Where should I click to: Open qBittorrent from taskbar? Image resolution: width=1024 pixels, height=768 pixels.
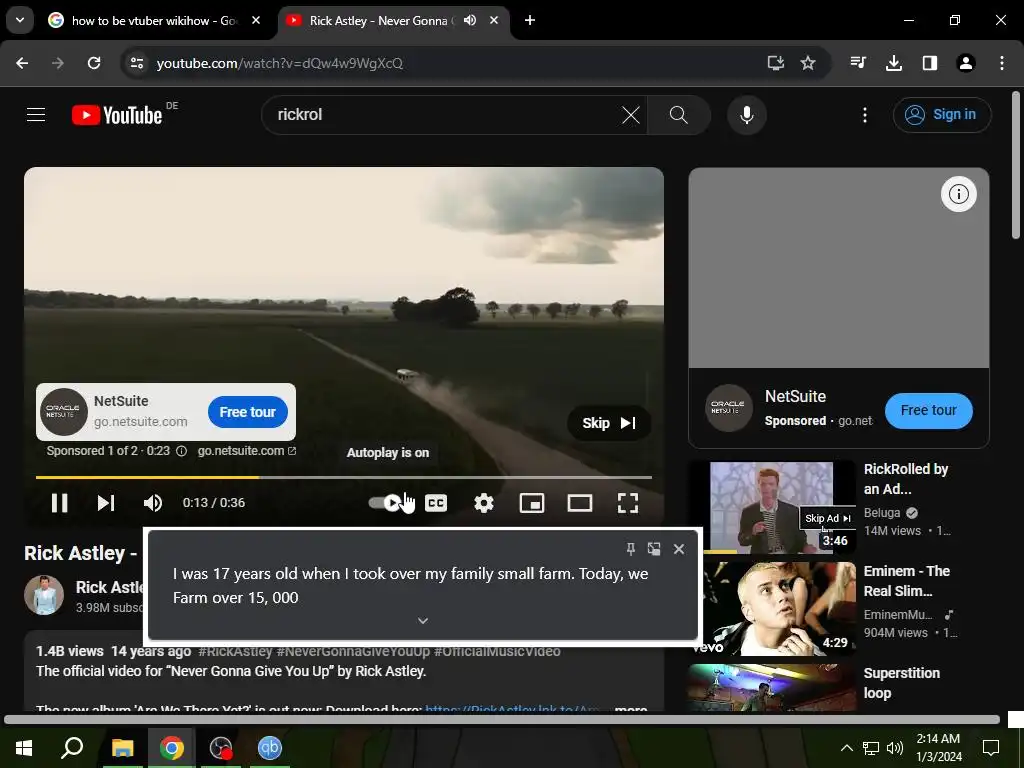click(270, 748)
